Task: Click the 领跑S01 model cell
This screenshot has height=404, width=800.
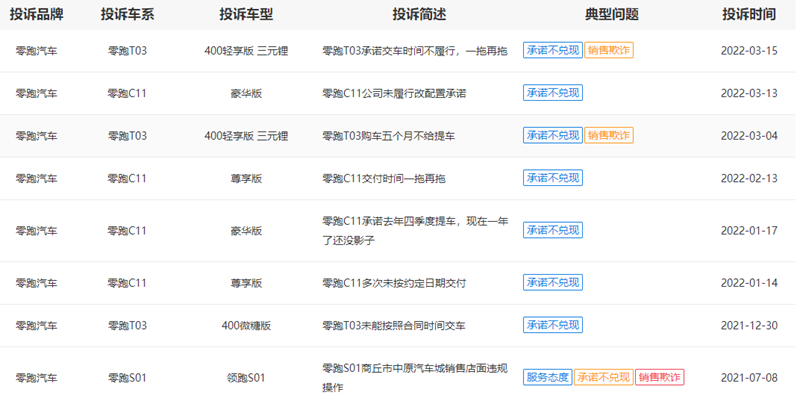Action: coord(246,378)
